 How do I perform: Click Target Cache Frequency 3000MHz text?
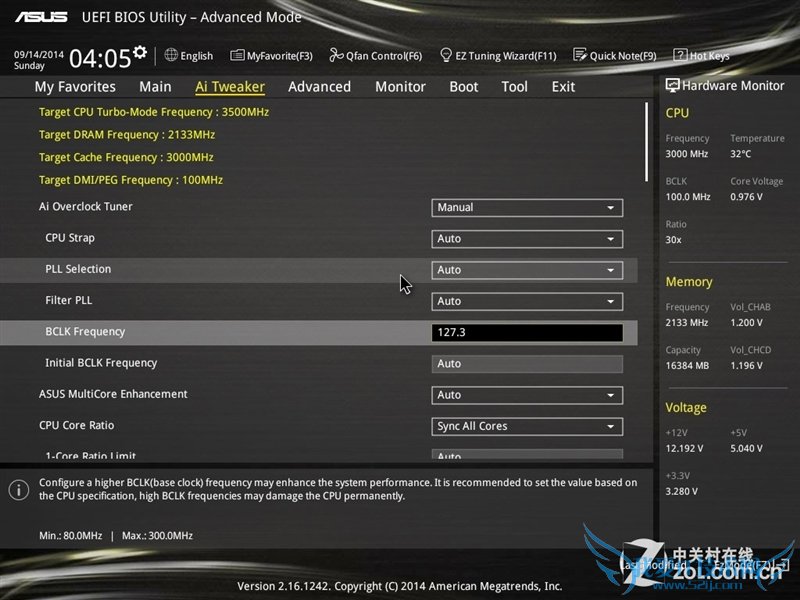point(126,157)
